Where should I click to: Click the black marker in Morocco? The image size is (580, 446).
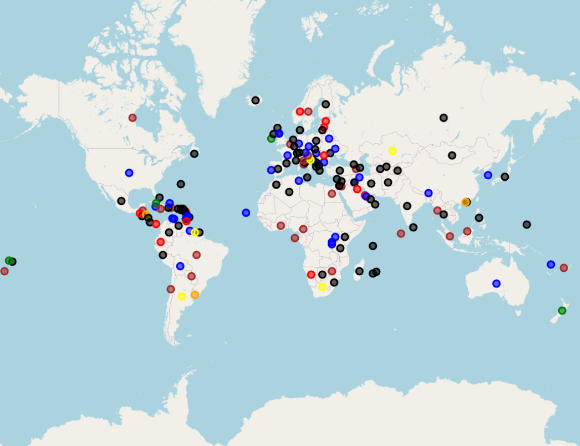coord(276,185)
